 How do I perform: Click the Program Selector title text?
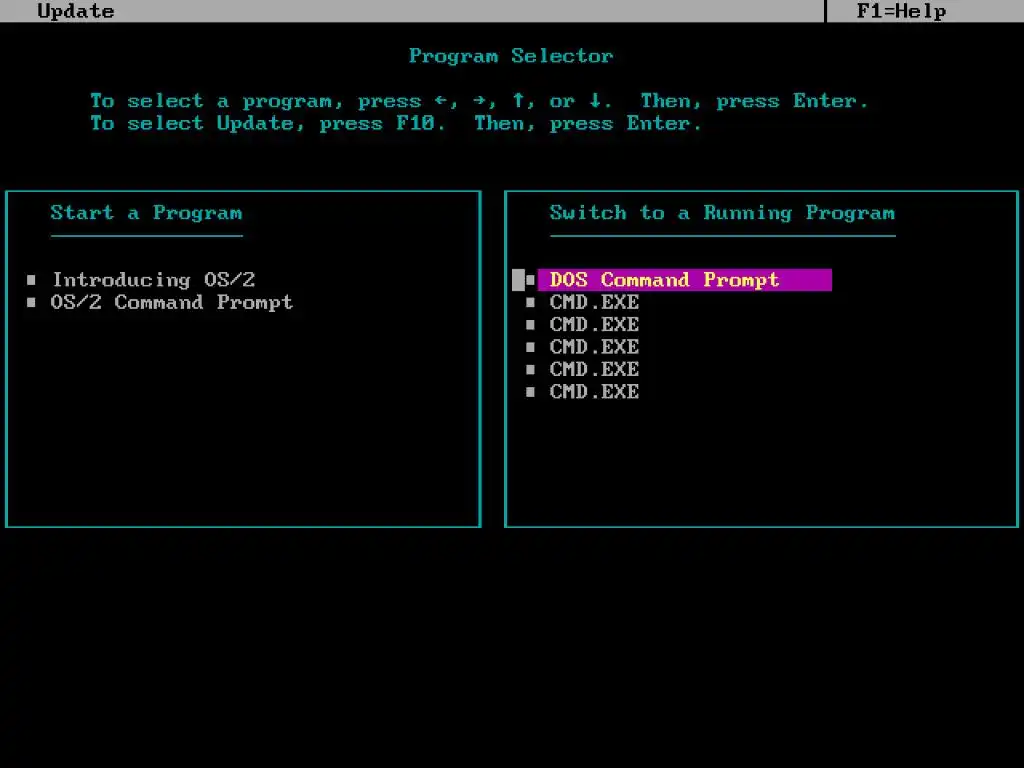[511, 56]
